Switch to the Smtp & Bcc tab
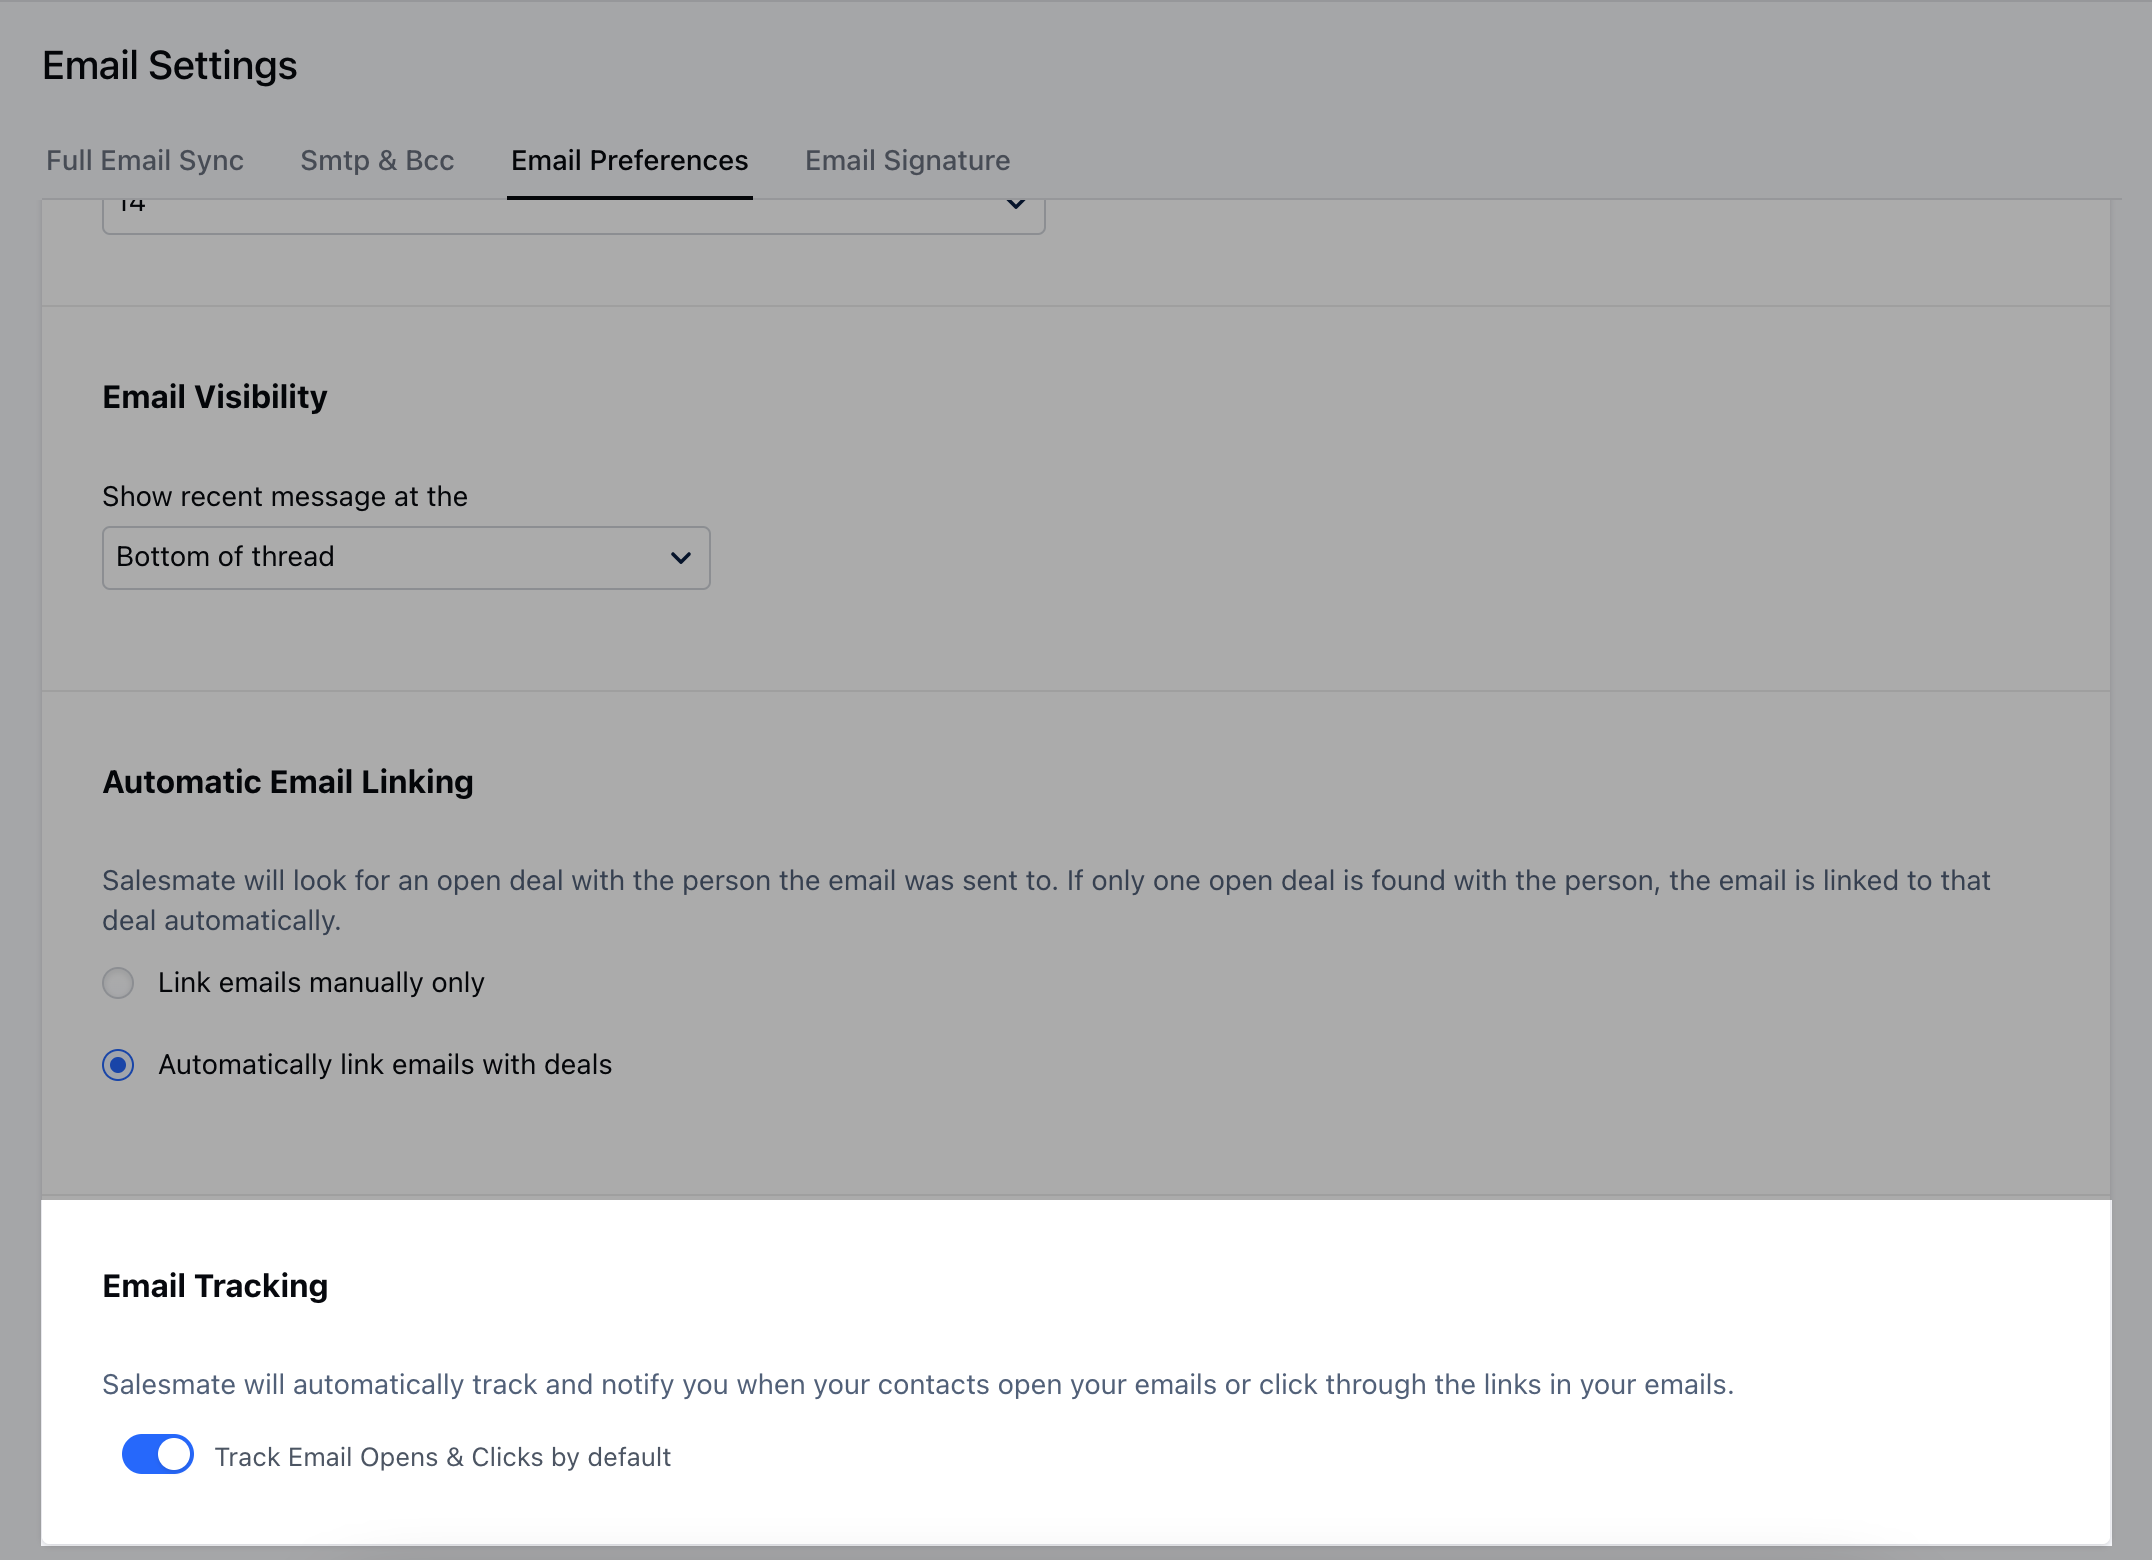 377,160
